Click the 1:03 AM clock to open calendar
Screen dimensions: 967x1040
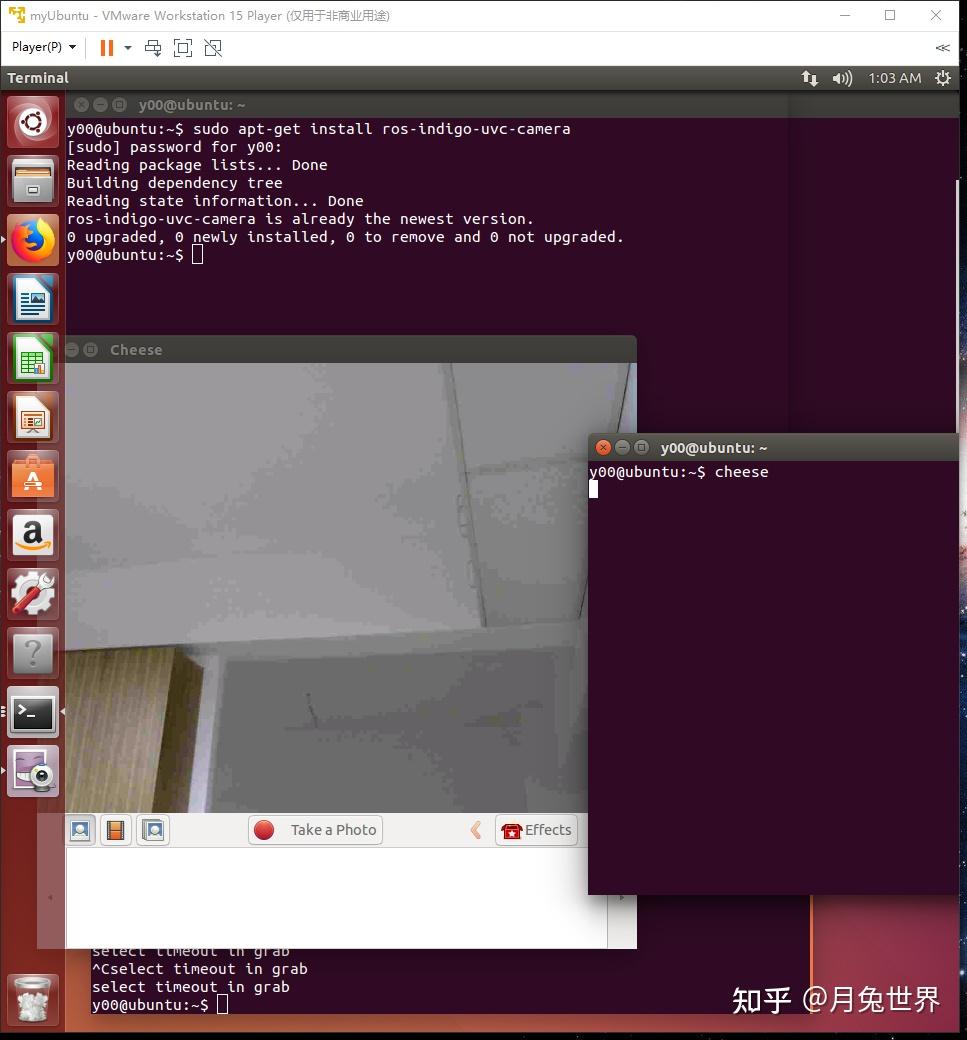tap(893, 78)
